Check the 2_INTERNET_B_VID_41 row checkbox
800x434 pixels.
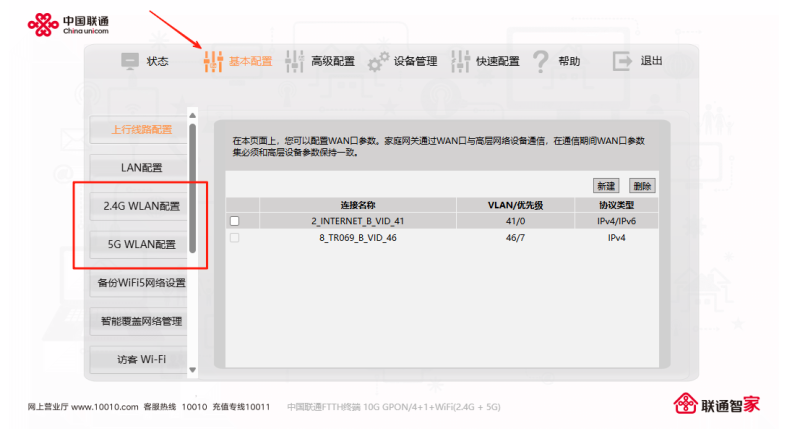(x=235, y=221)
